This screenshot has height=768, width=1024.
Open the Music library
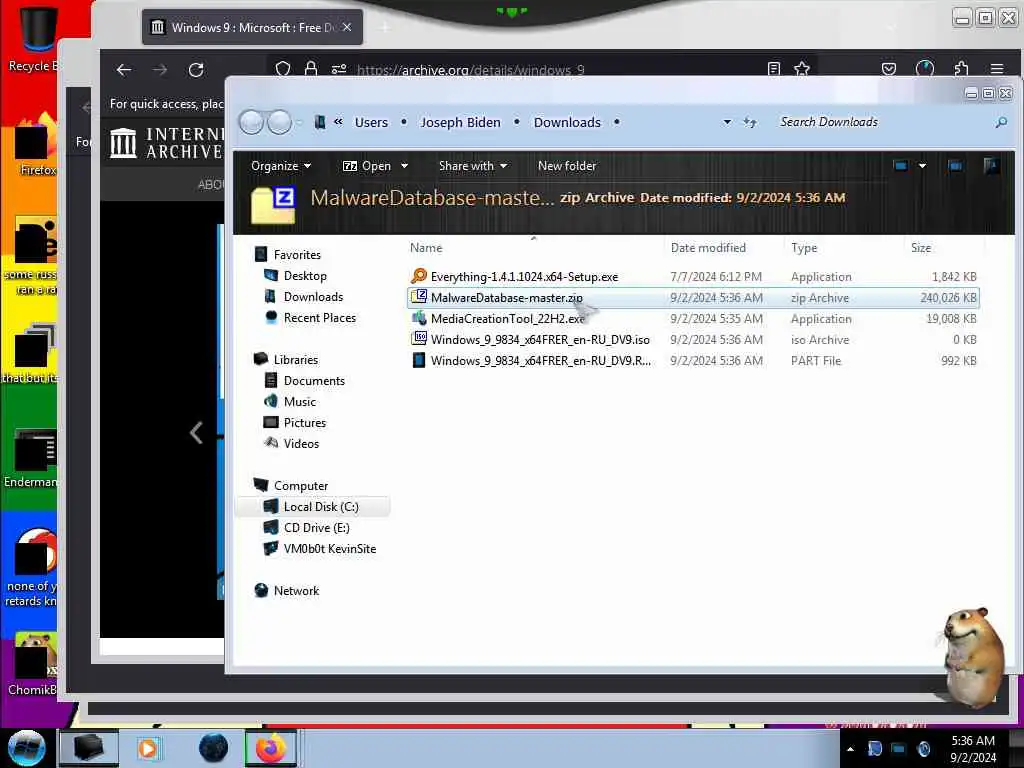(300, 402)
